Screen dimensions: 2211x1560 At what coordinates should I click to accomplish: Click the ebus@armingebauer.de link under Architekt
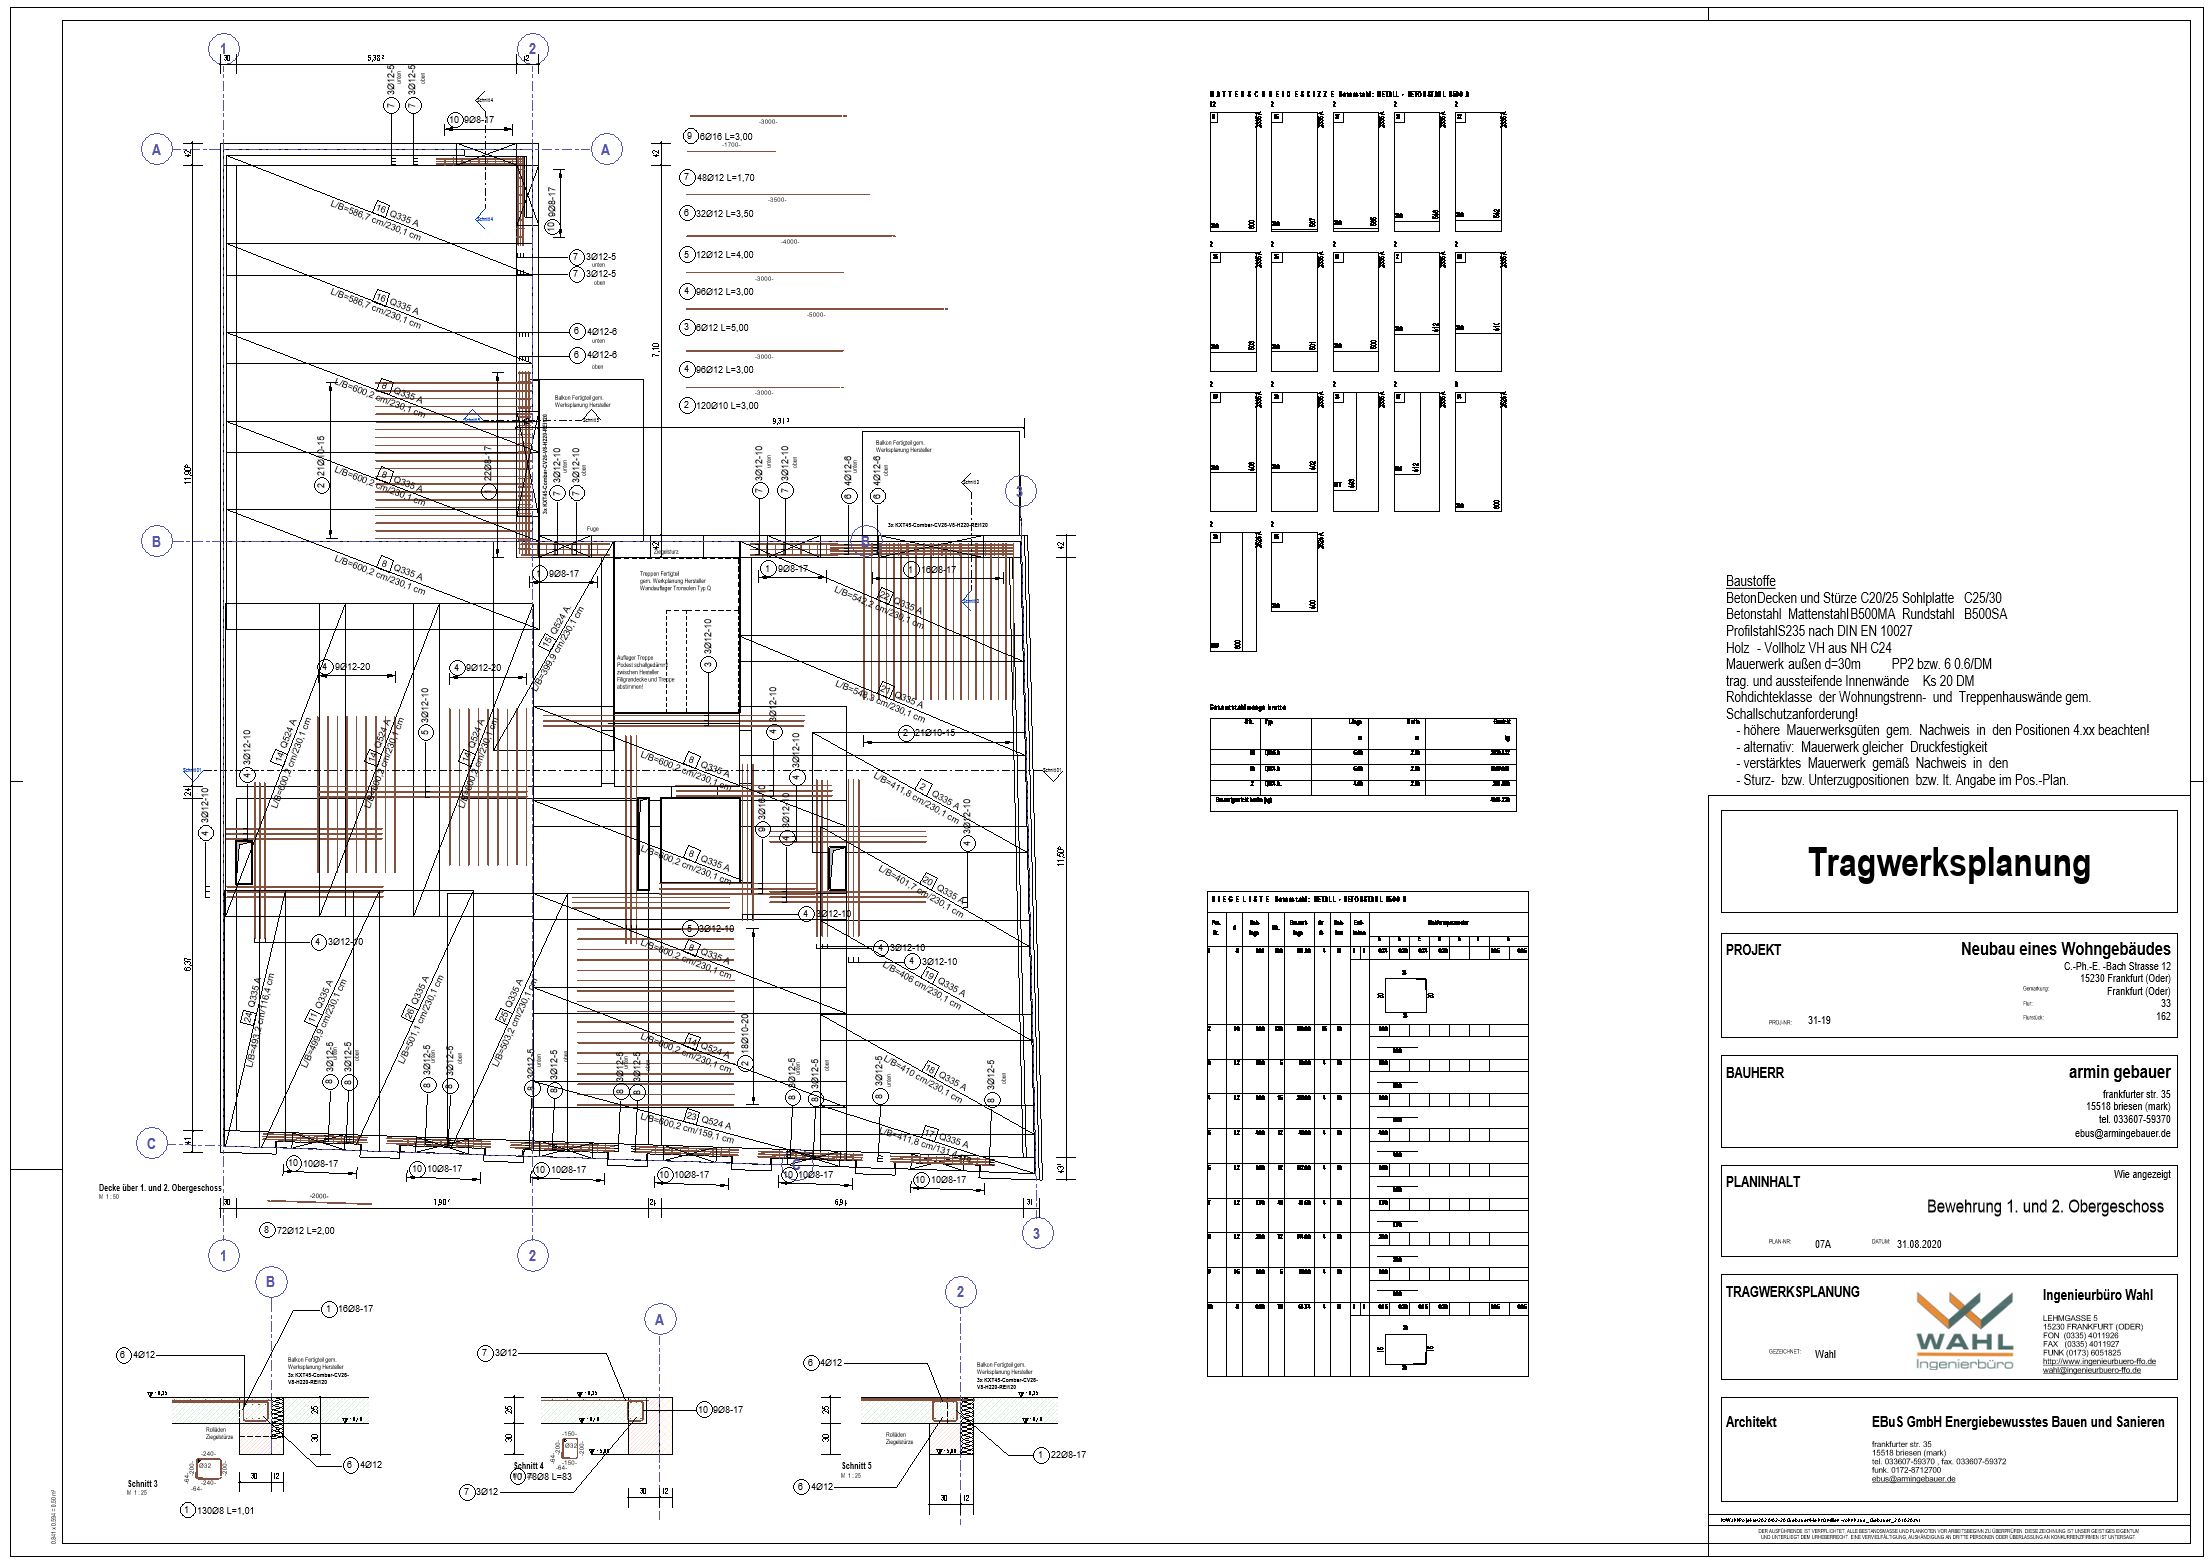[1913, 1479]
